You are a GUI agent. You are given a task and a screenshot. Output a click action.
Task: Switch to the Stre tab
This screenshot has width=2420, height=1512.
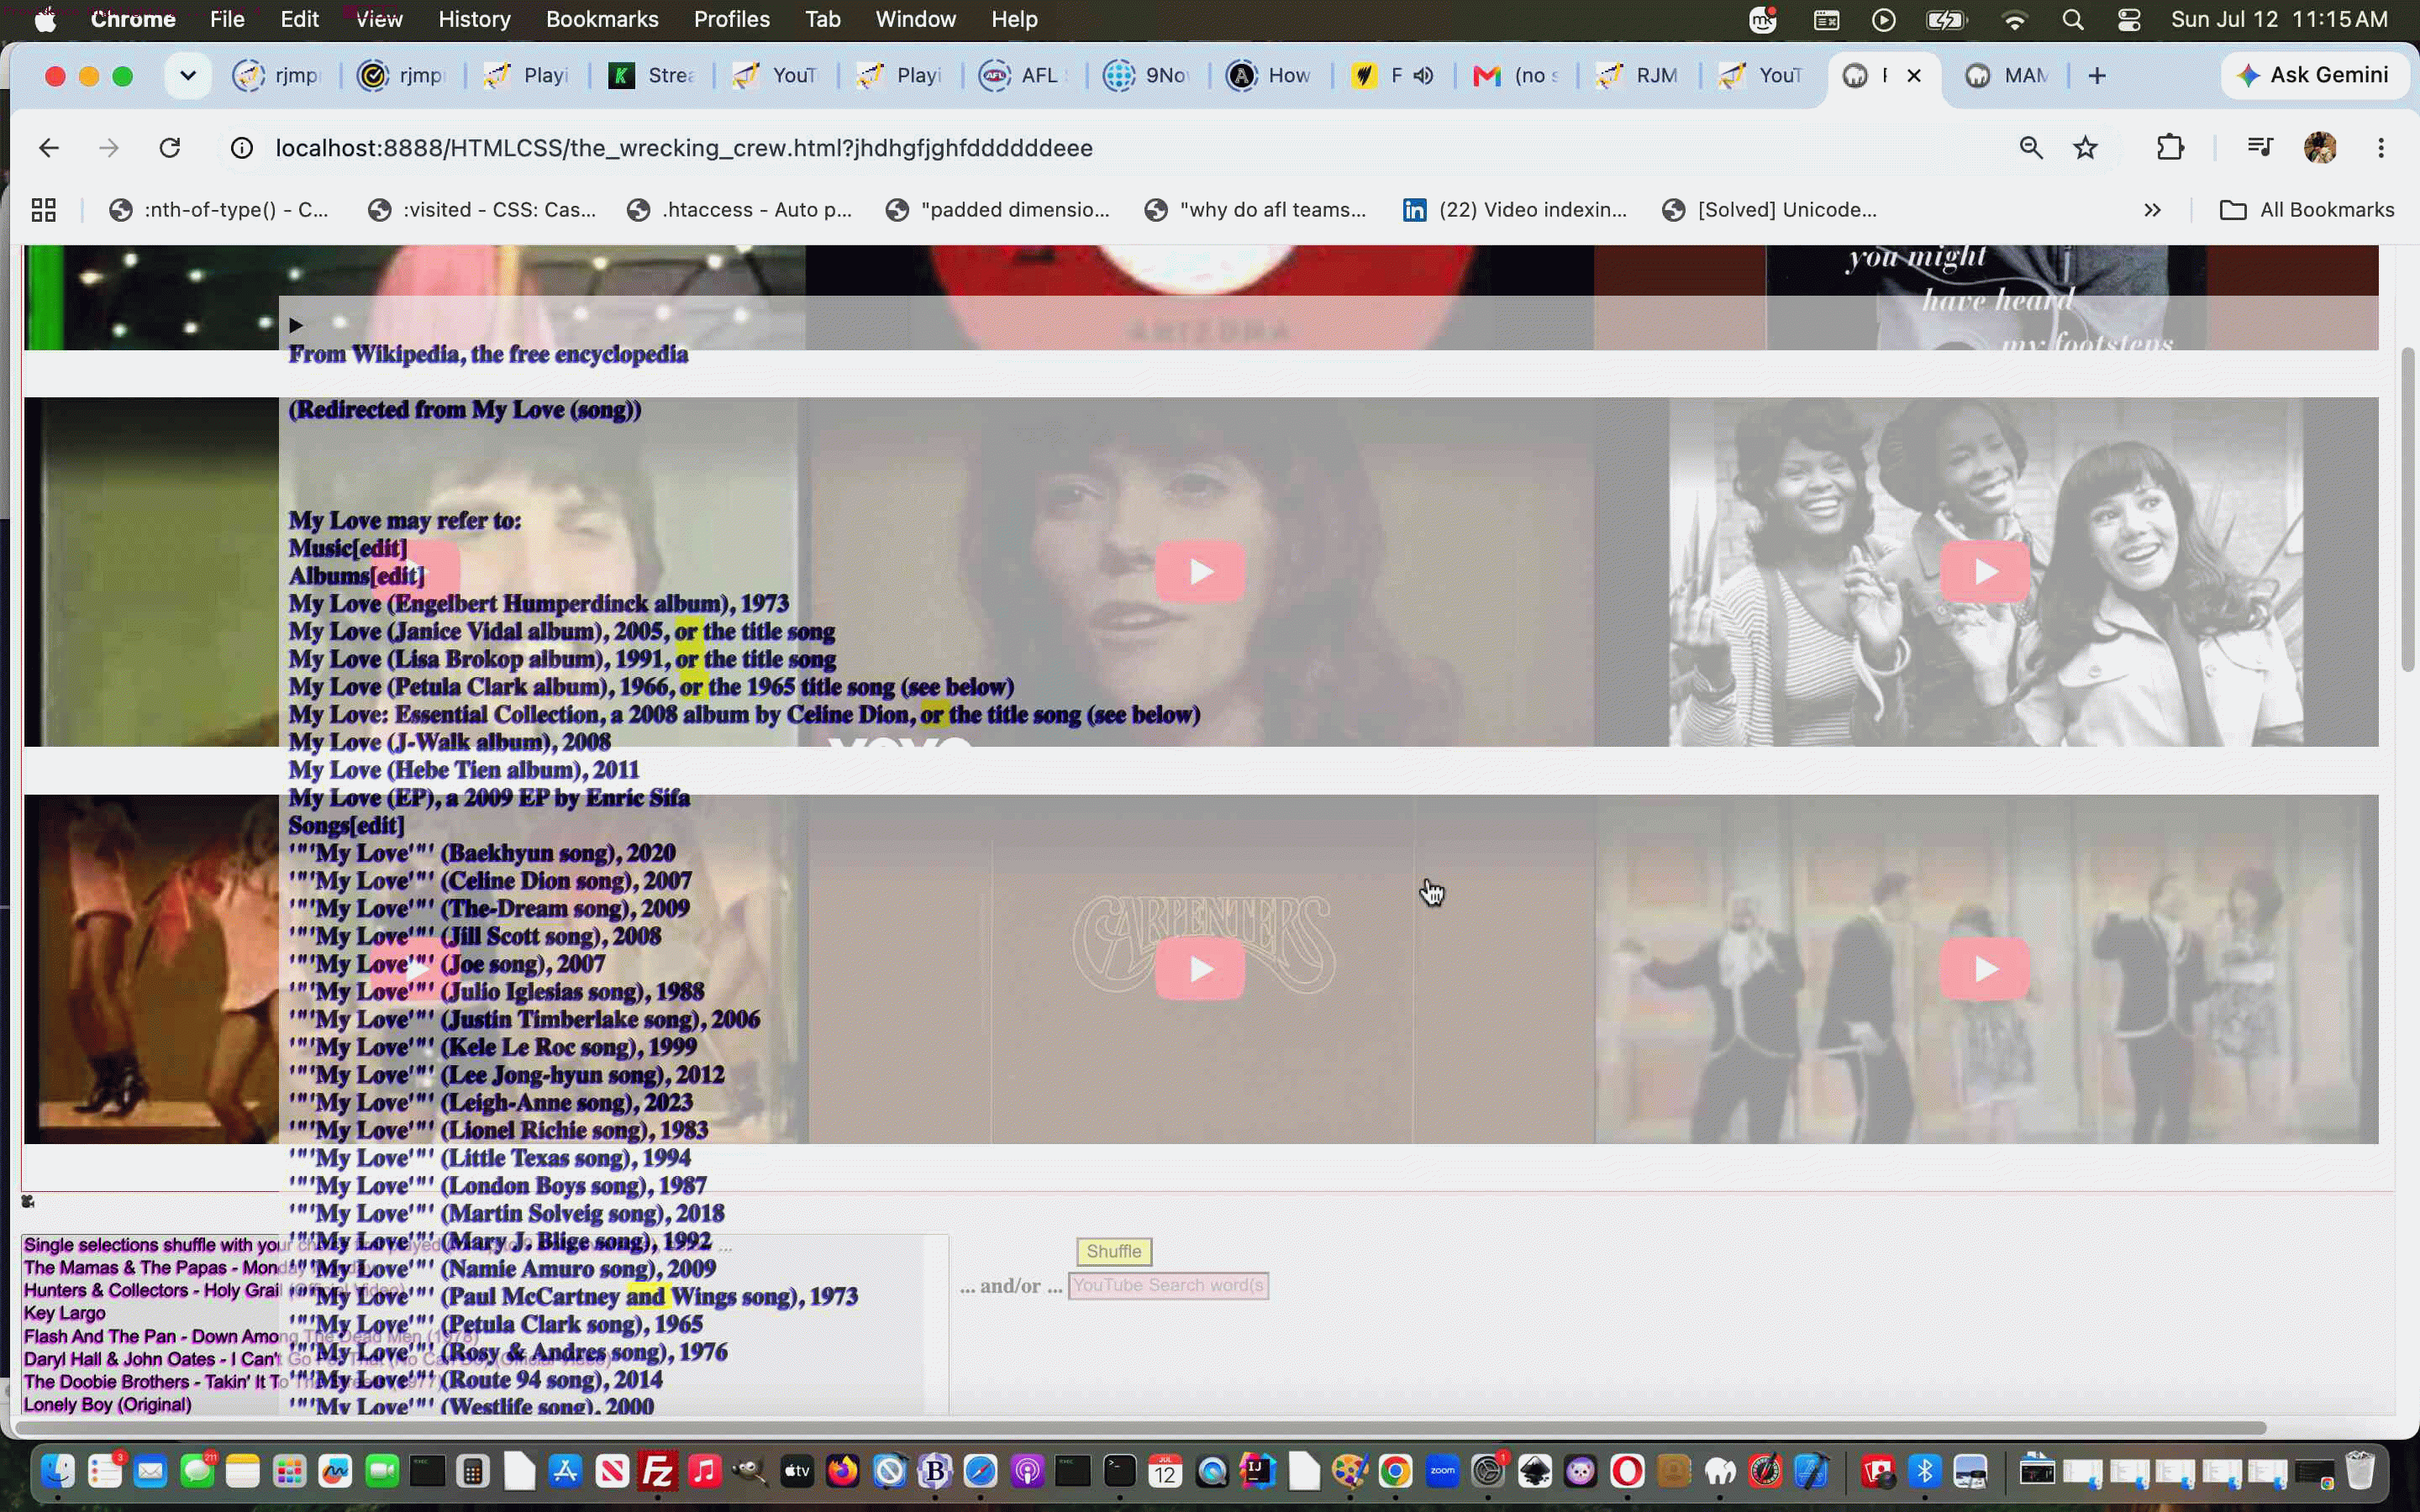(x=652, y=76)
